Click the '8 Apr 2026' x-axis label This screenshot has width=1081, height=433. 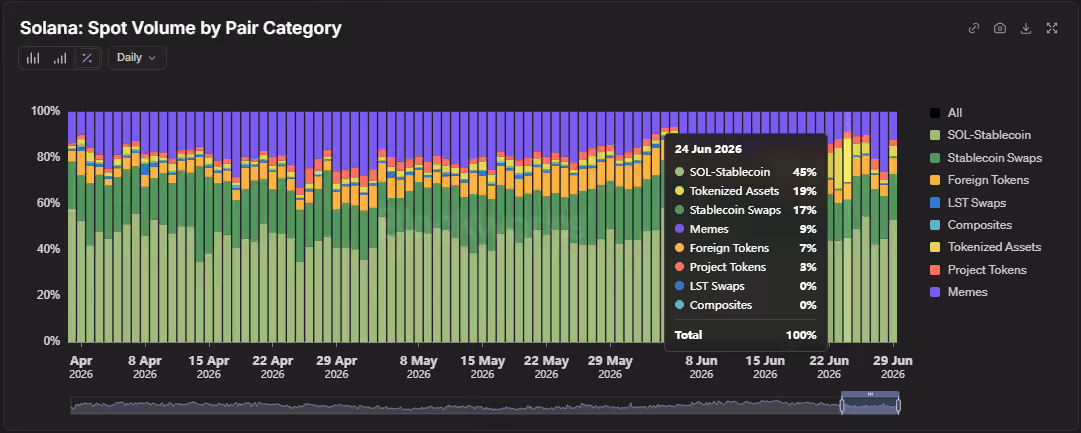pyautogui.click(x=145, y=367)
